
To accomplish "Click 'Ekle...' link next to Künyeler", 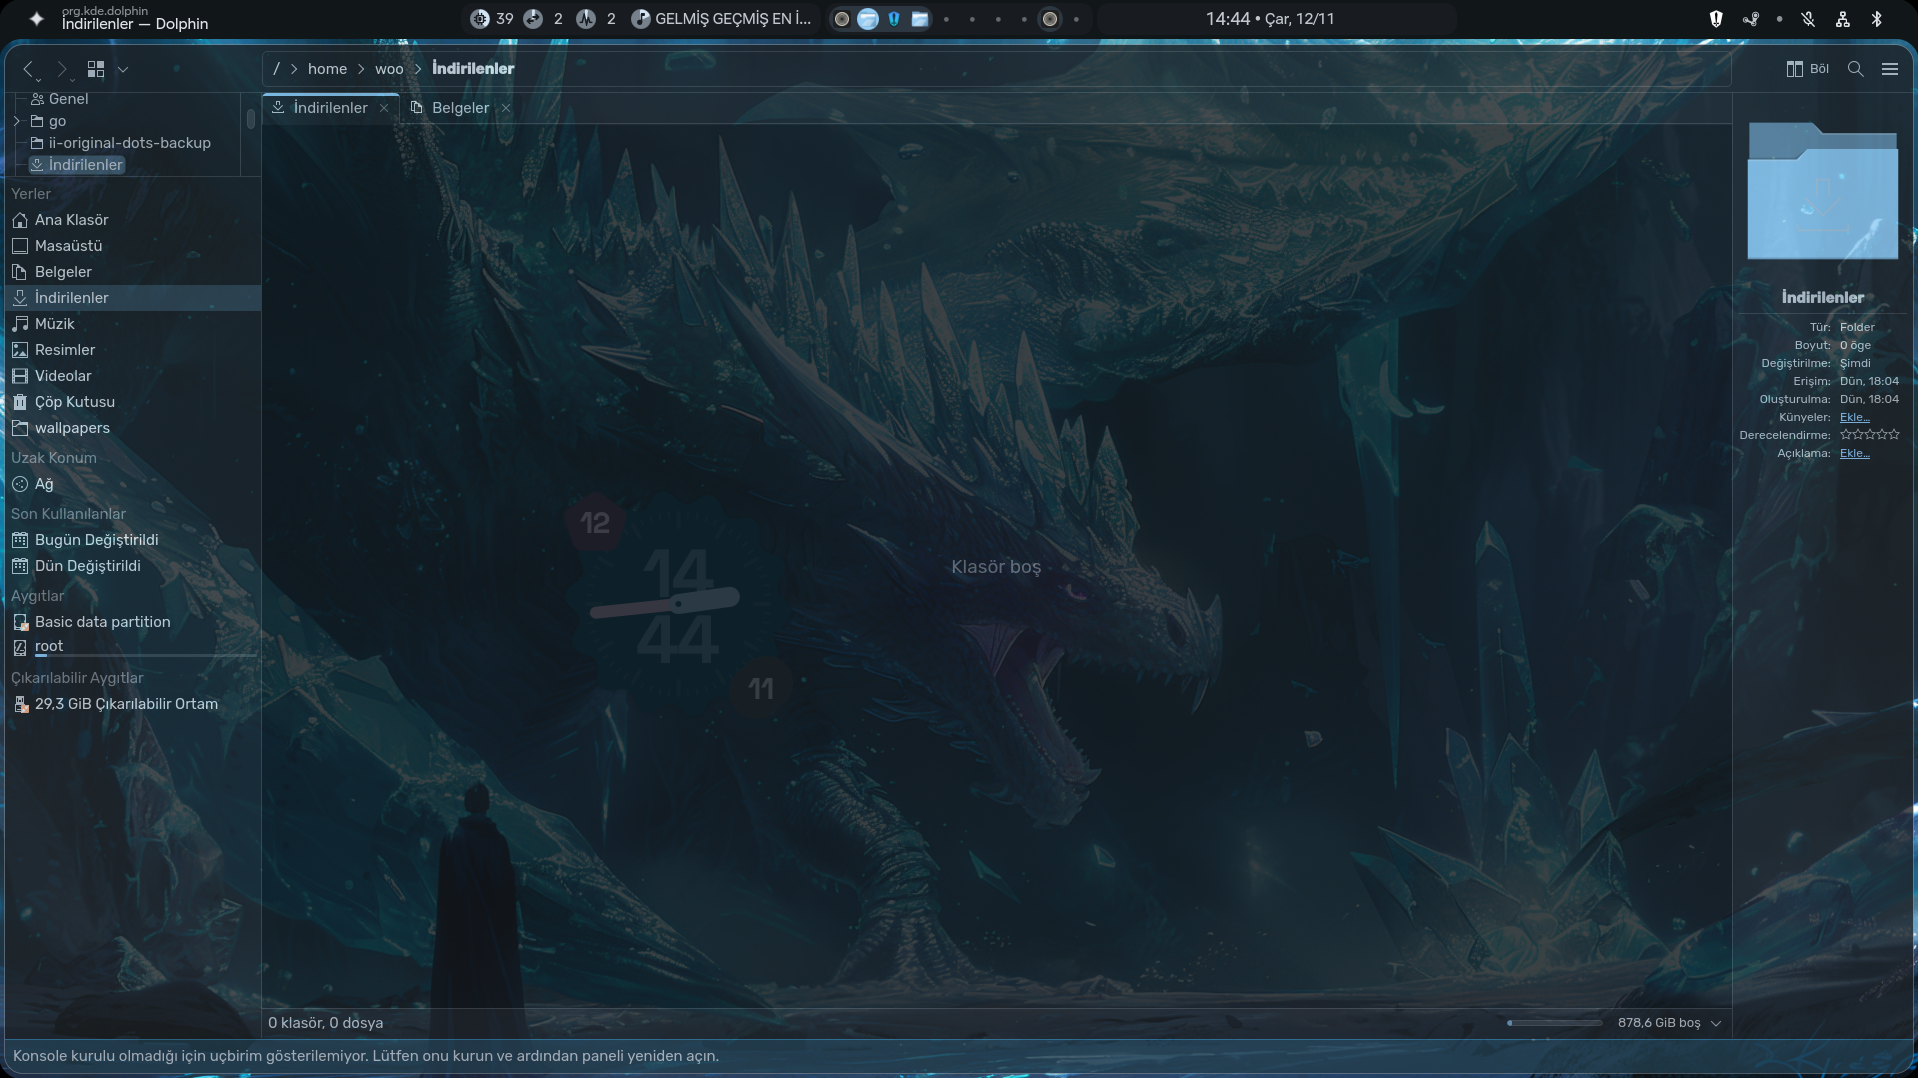I will tap(1854, 418).
